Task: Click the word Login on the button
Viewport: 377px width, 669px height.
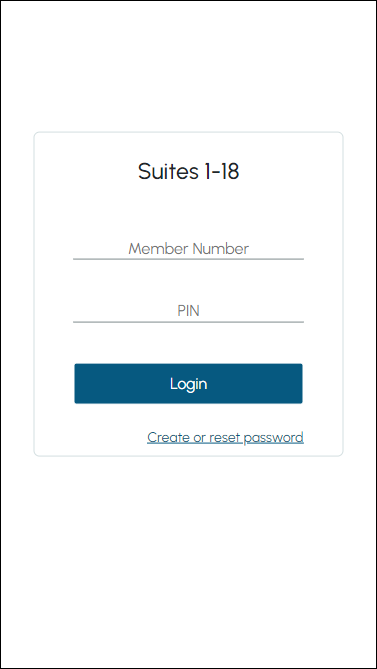Action: click(188, 384)
